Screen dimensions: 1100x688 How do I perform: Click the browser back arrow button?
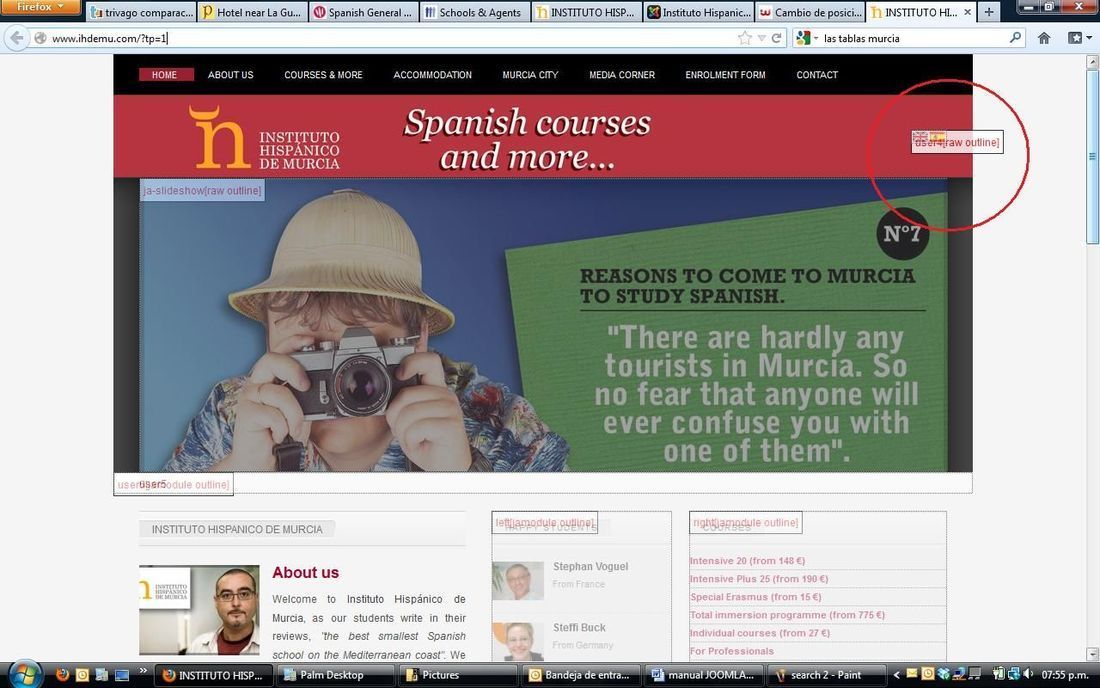(18, 38)
